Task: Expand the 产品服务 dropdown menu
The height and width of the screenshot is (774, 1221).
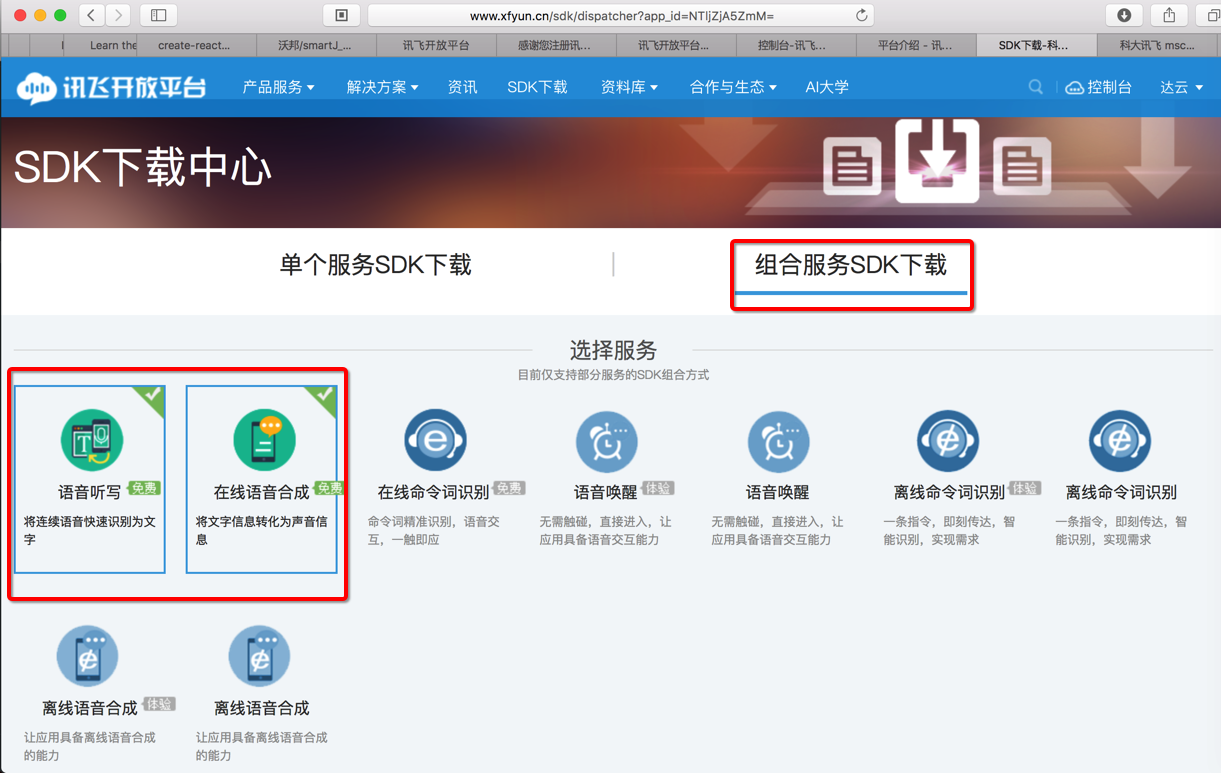Action: [278, 87]
